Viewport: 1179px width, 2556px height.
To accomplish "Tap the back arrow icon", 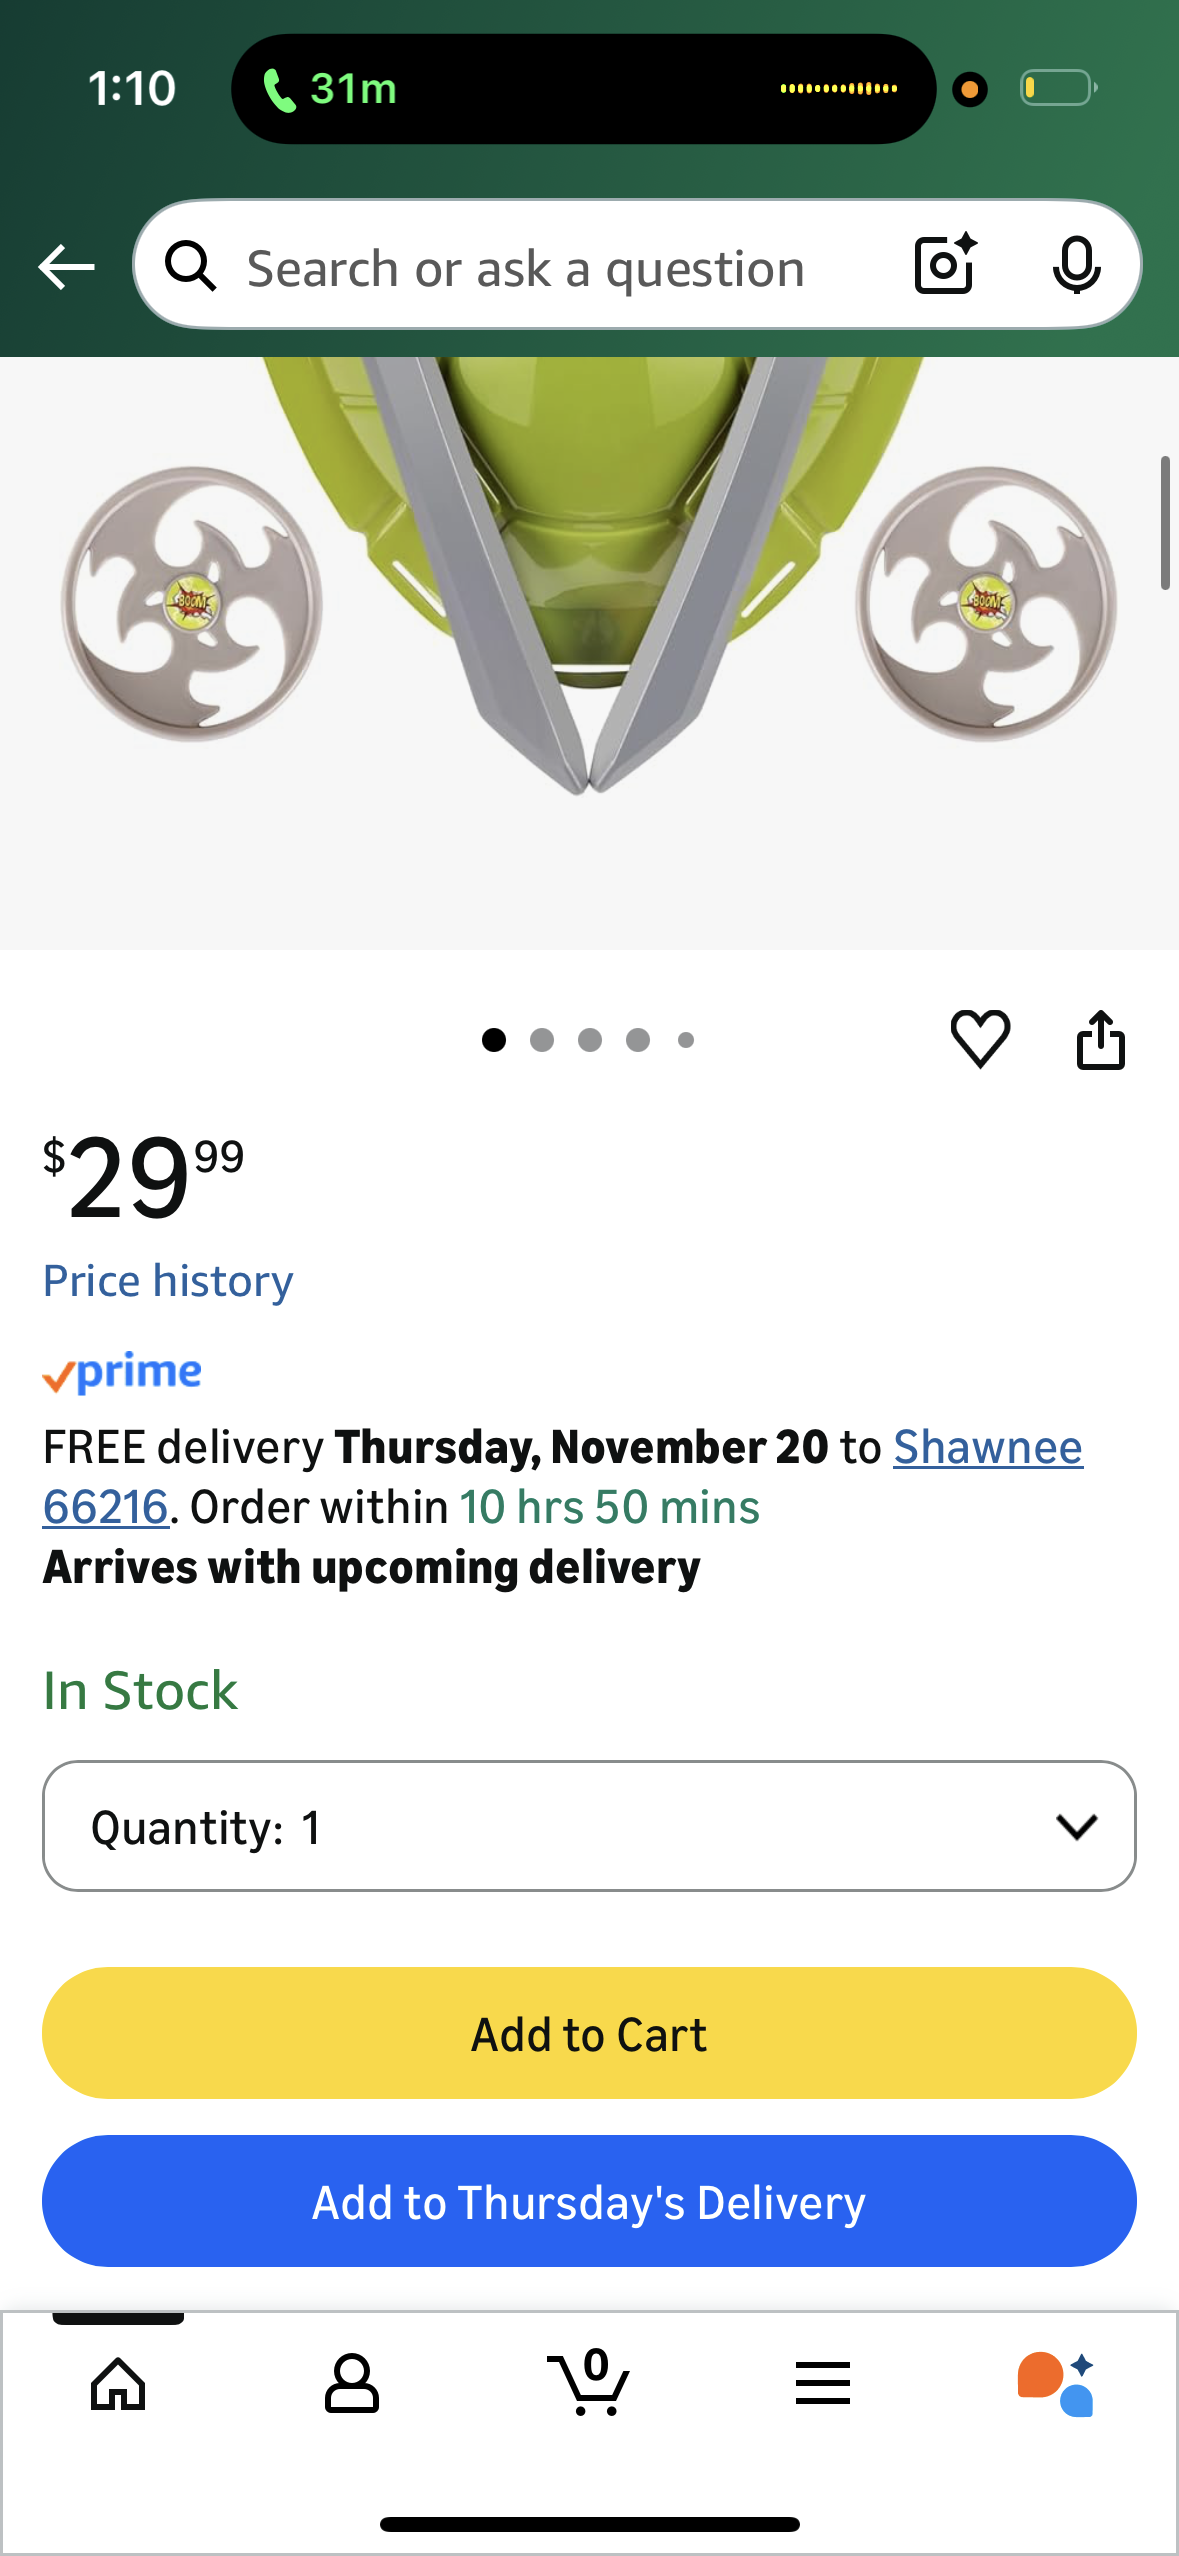I will click(66, 267).
